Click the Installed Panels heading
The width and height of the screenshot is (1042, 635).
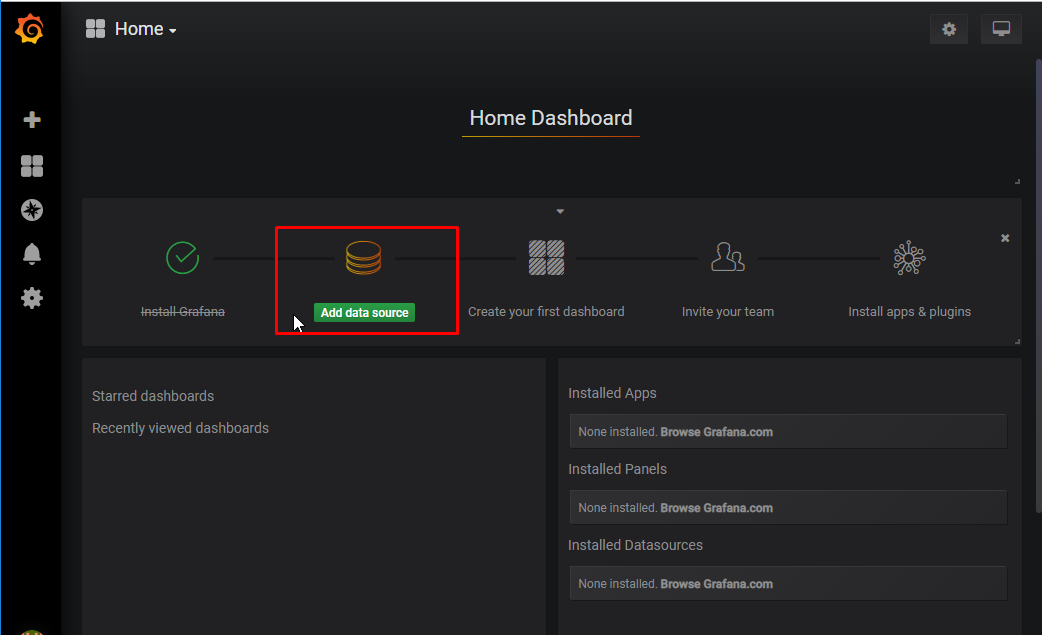tap(617, 469)
